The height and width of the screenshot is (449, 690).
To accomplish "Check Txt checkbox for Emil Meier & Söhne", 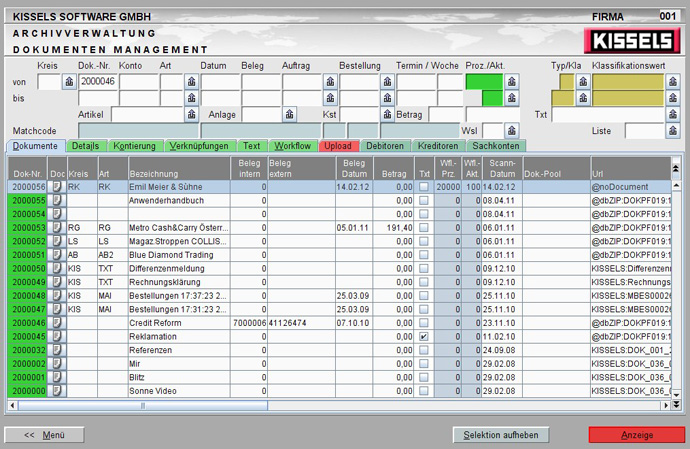I will coord(424,187).
